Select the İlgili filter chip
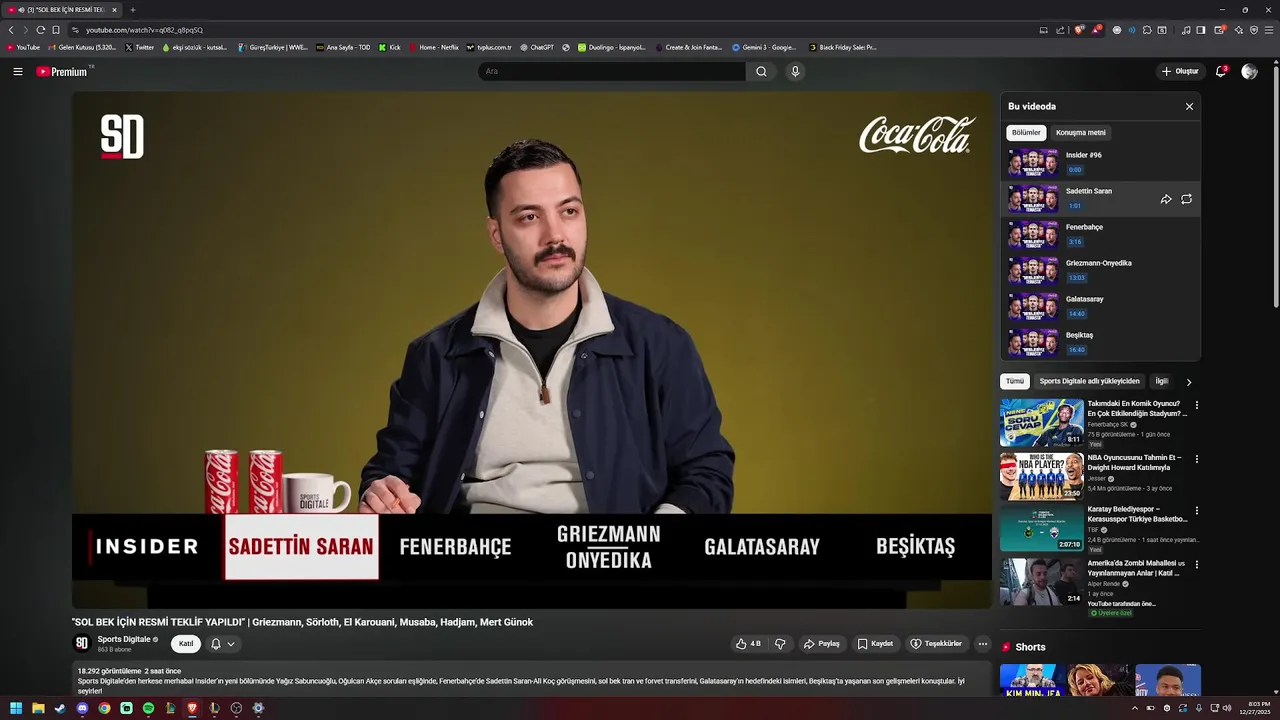Screen dimensions: 1280x720 click(x=1161, y=381)
